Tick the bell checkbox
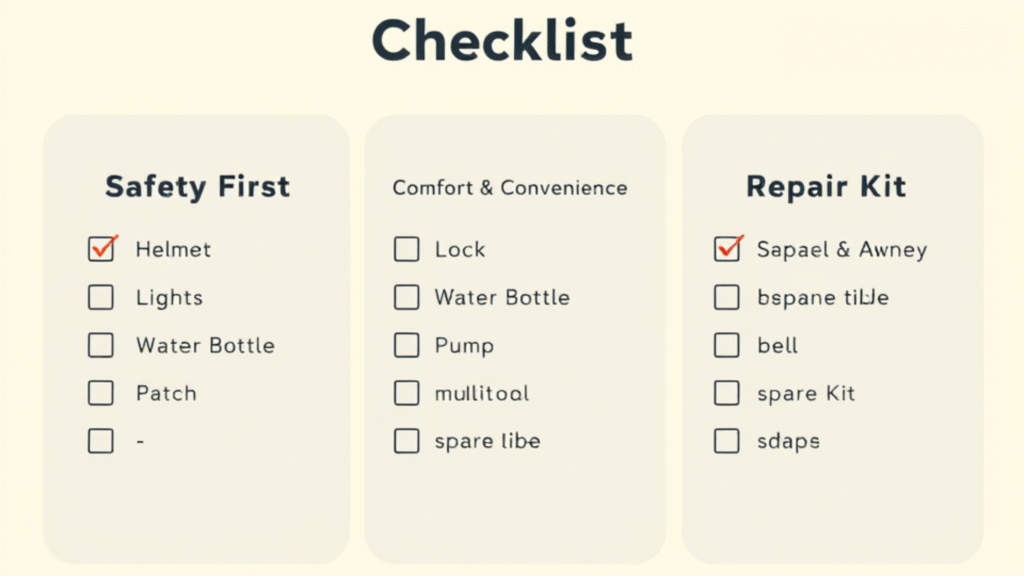 pos(727,345)
